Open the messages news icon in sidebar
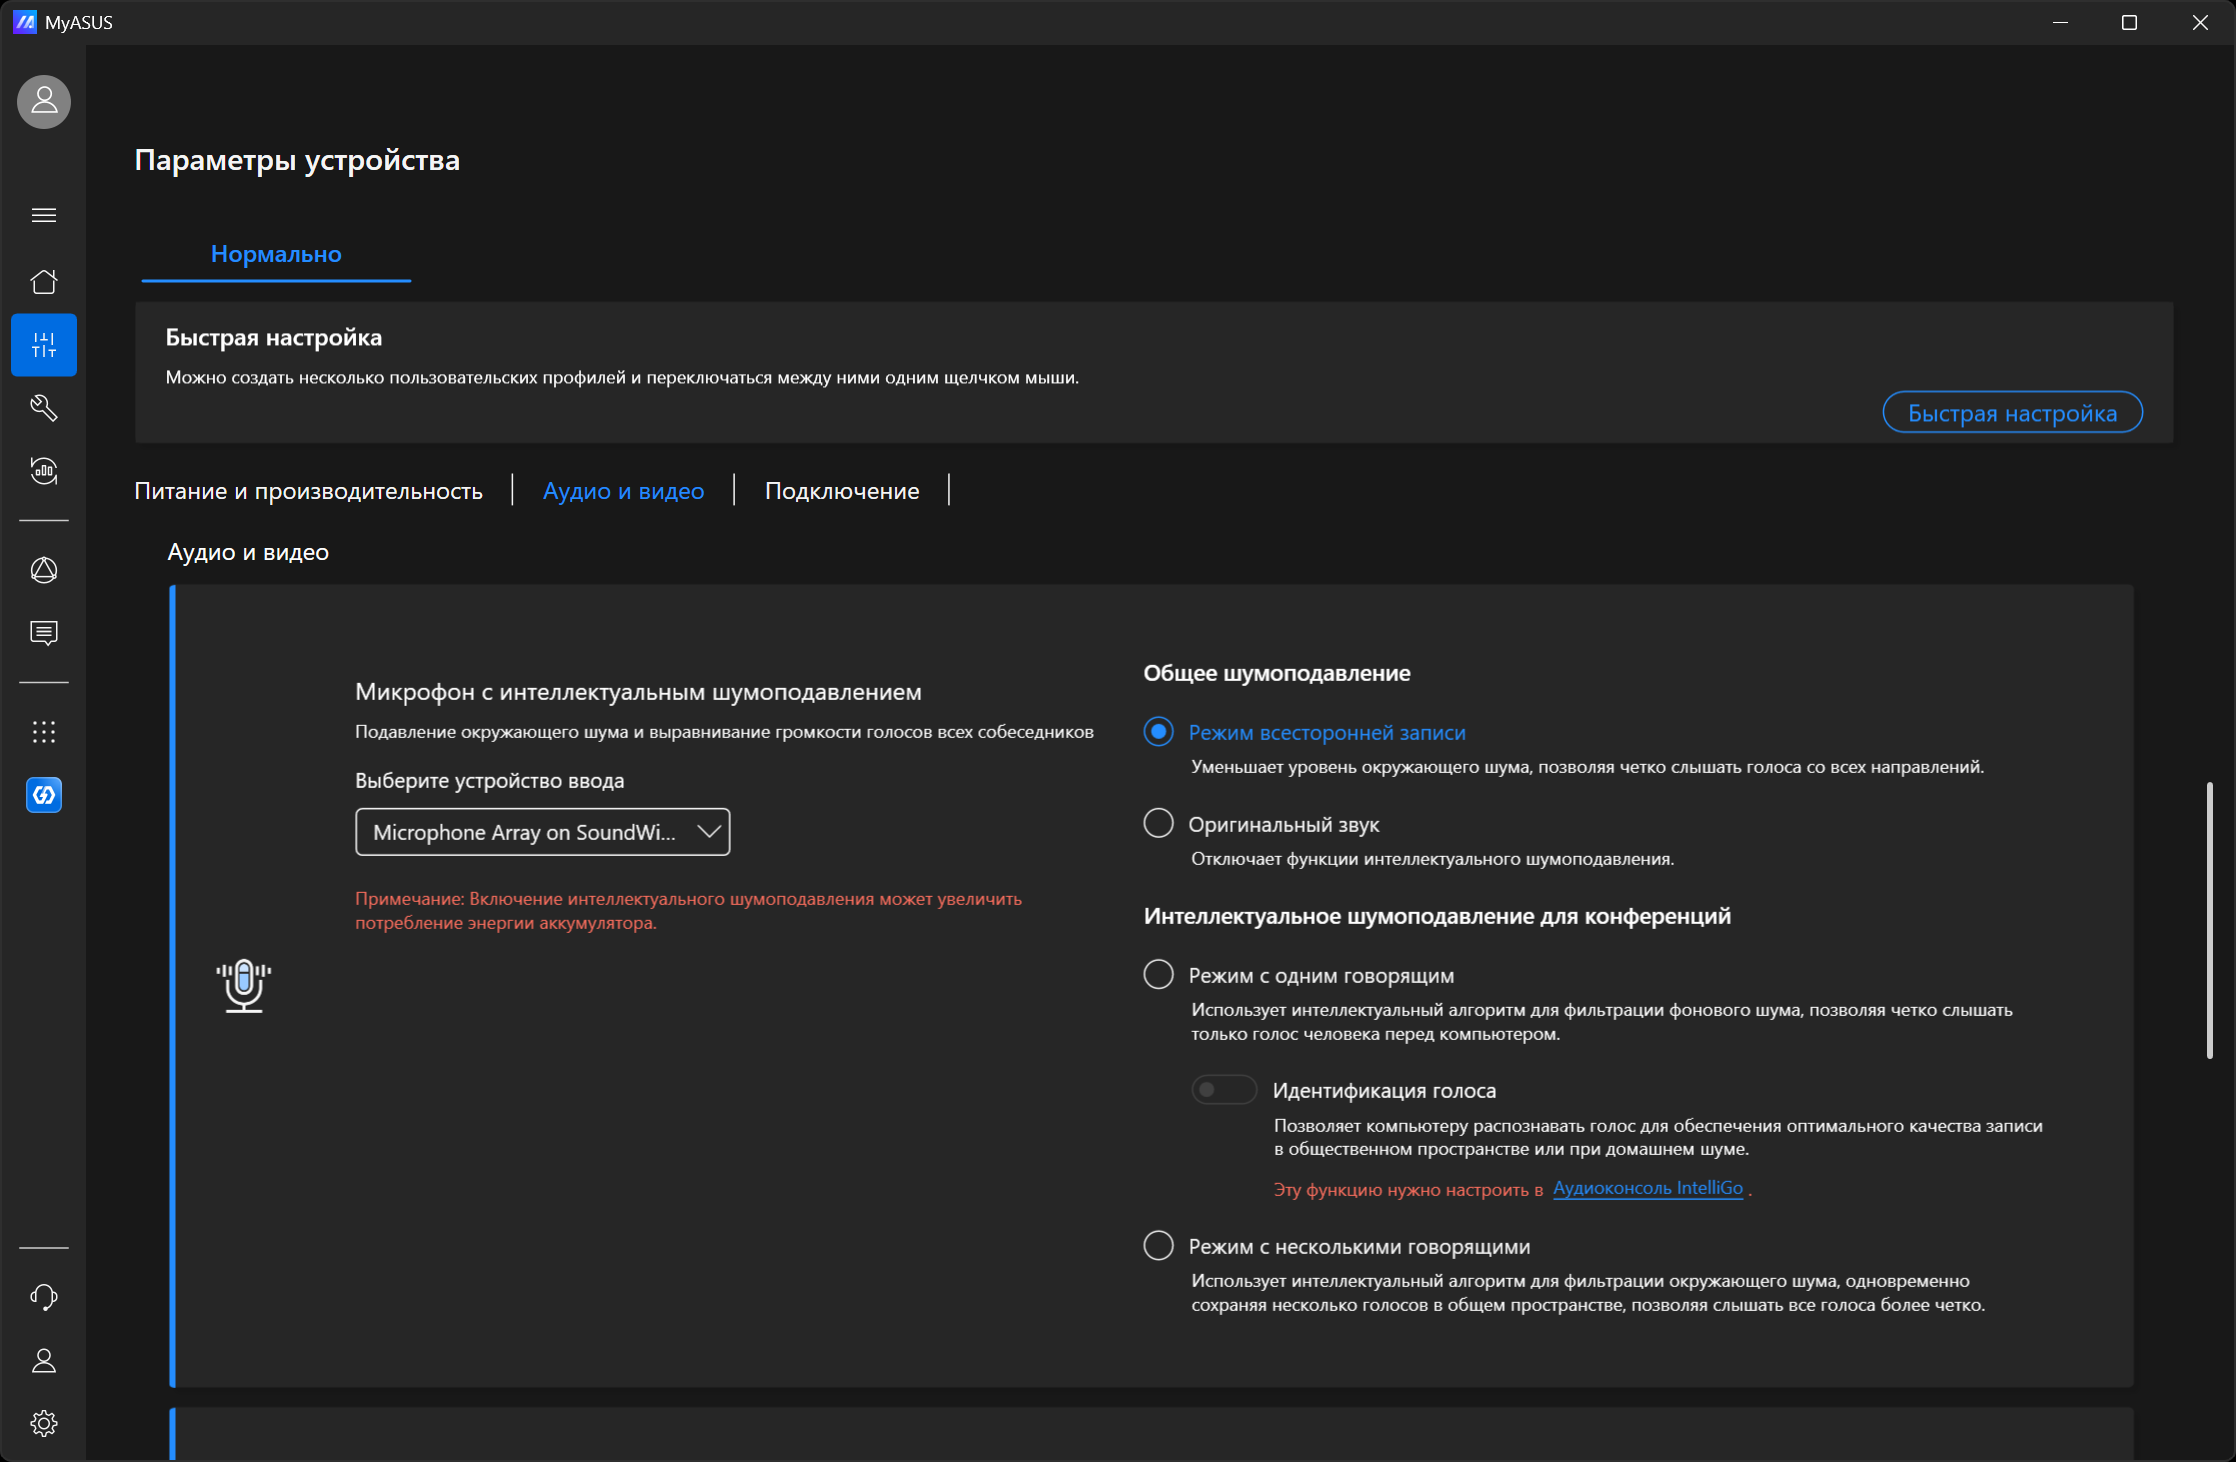 [44, 633]
